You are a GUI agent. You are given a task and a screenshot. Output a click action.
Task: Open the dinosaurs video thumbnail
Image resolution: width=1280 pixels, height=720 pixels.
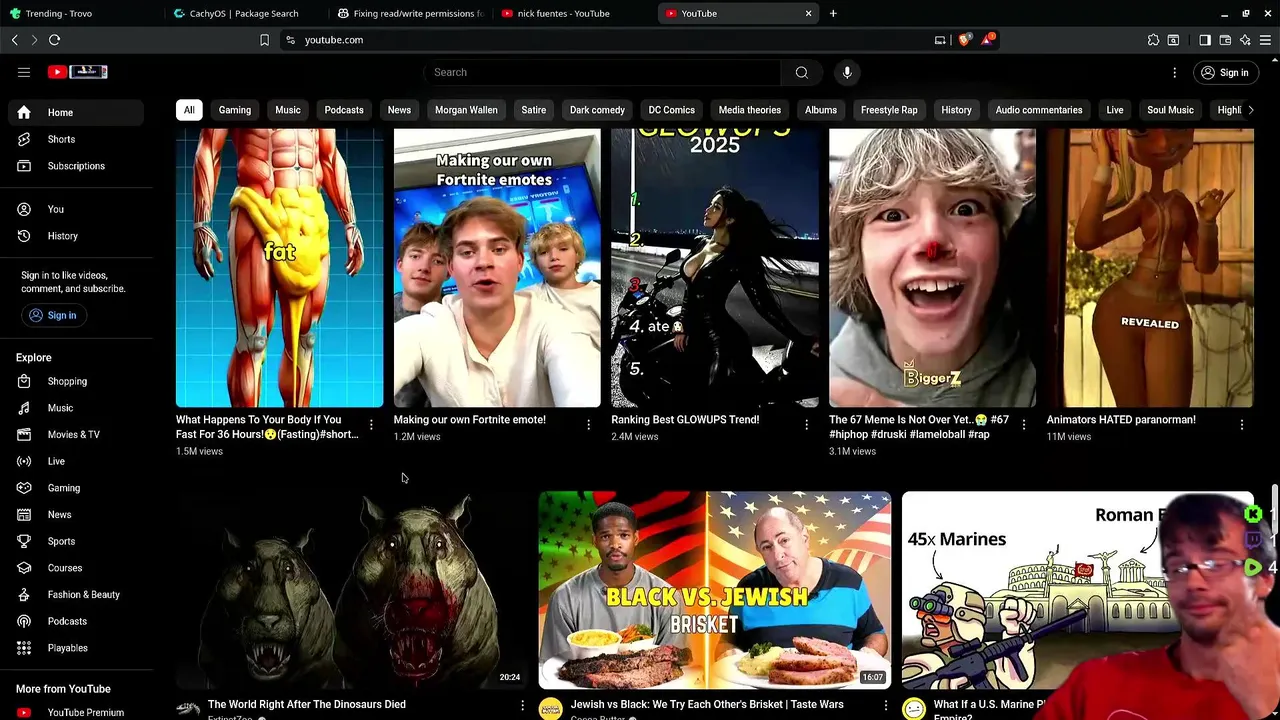click(x=352, y=590)
